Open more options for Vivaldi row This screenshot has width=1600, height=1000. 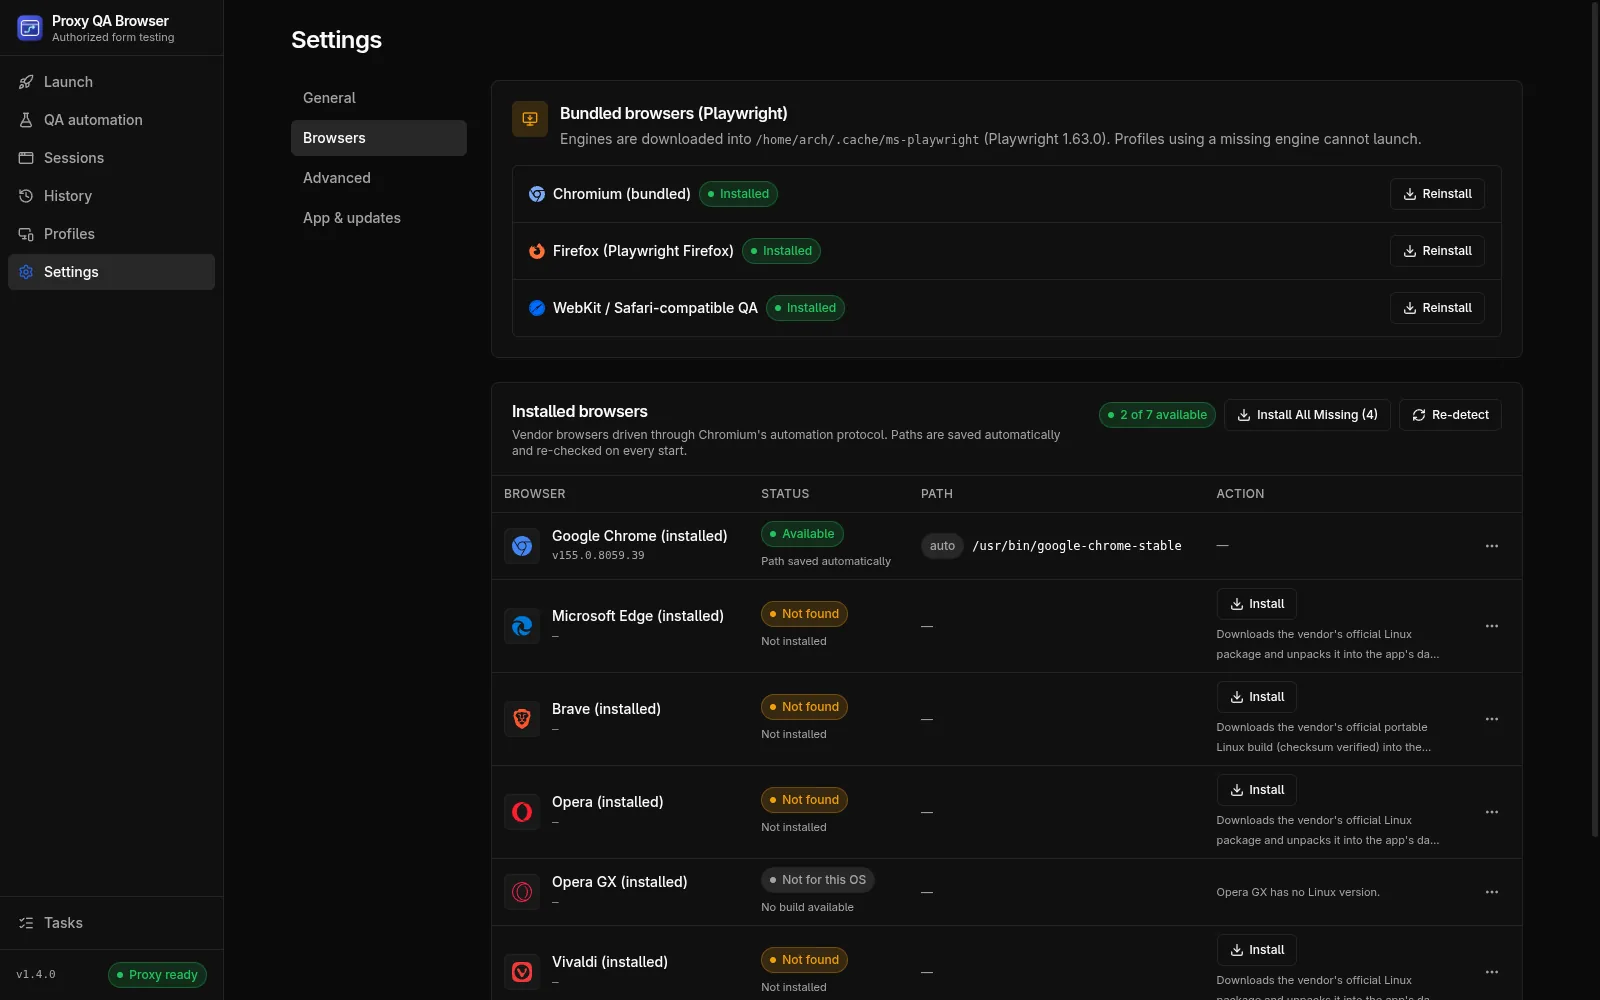pyautogui.click(x=1492, y=972)
